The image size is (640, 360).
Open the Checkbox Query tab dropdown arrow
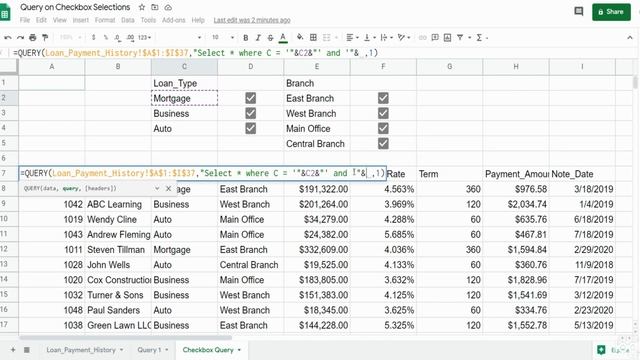coord(239,350)
